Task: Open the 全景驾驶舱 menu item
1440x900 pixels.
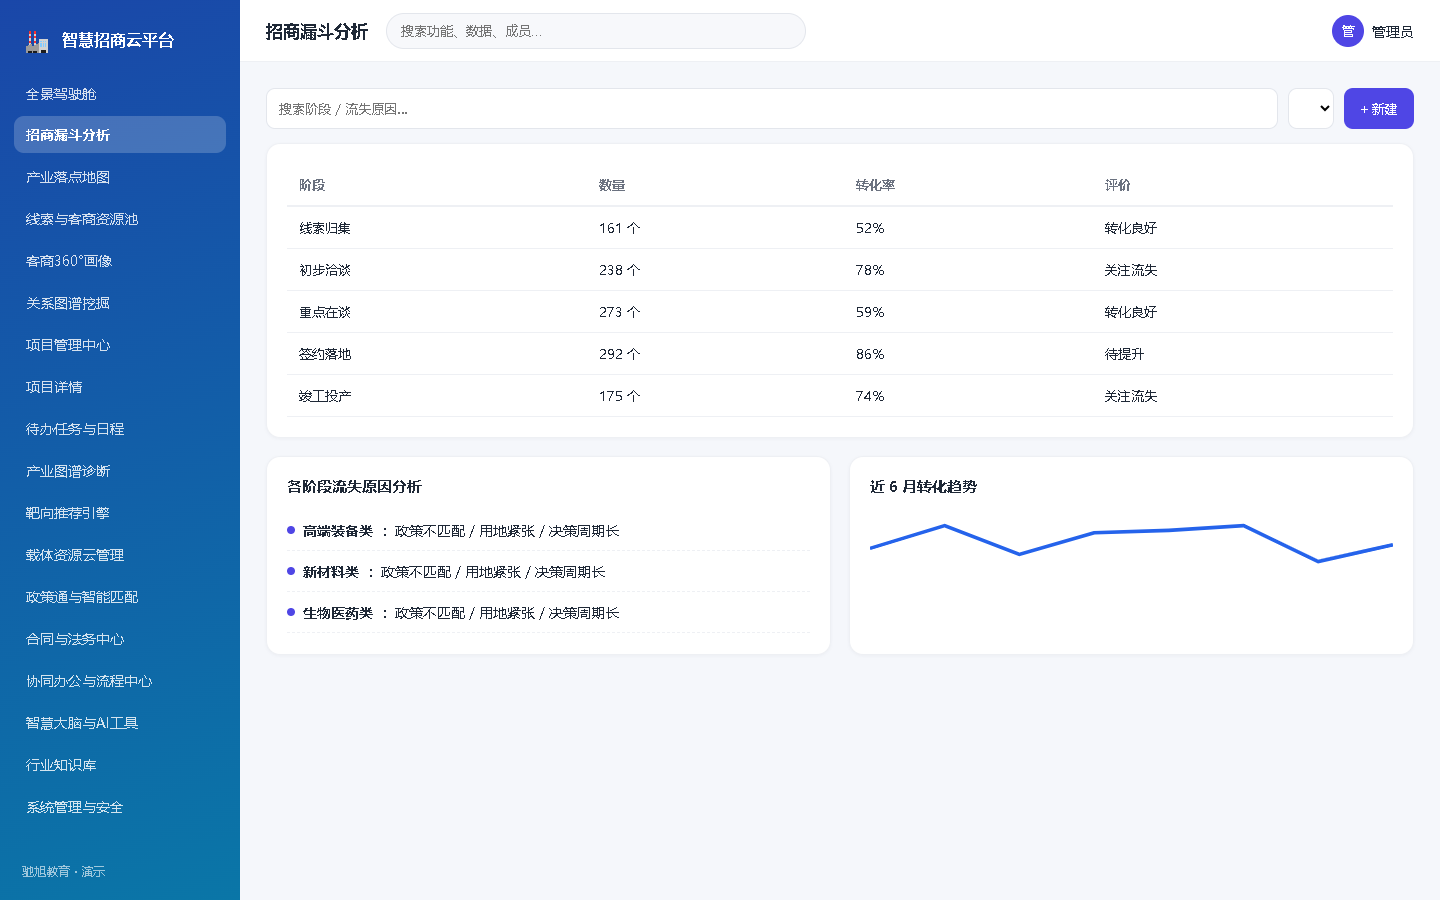Action: [x=120, y=93]
